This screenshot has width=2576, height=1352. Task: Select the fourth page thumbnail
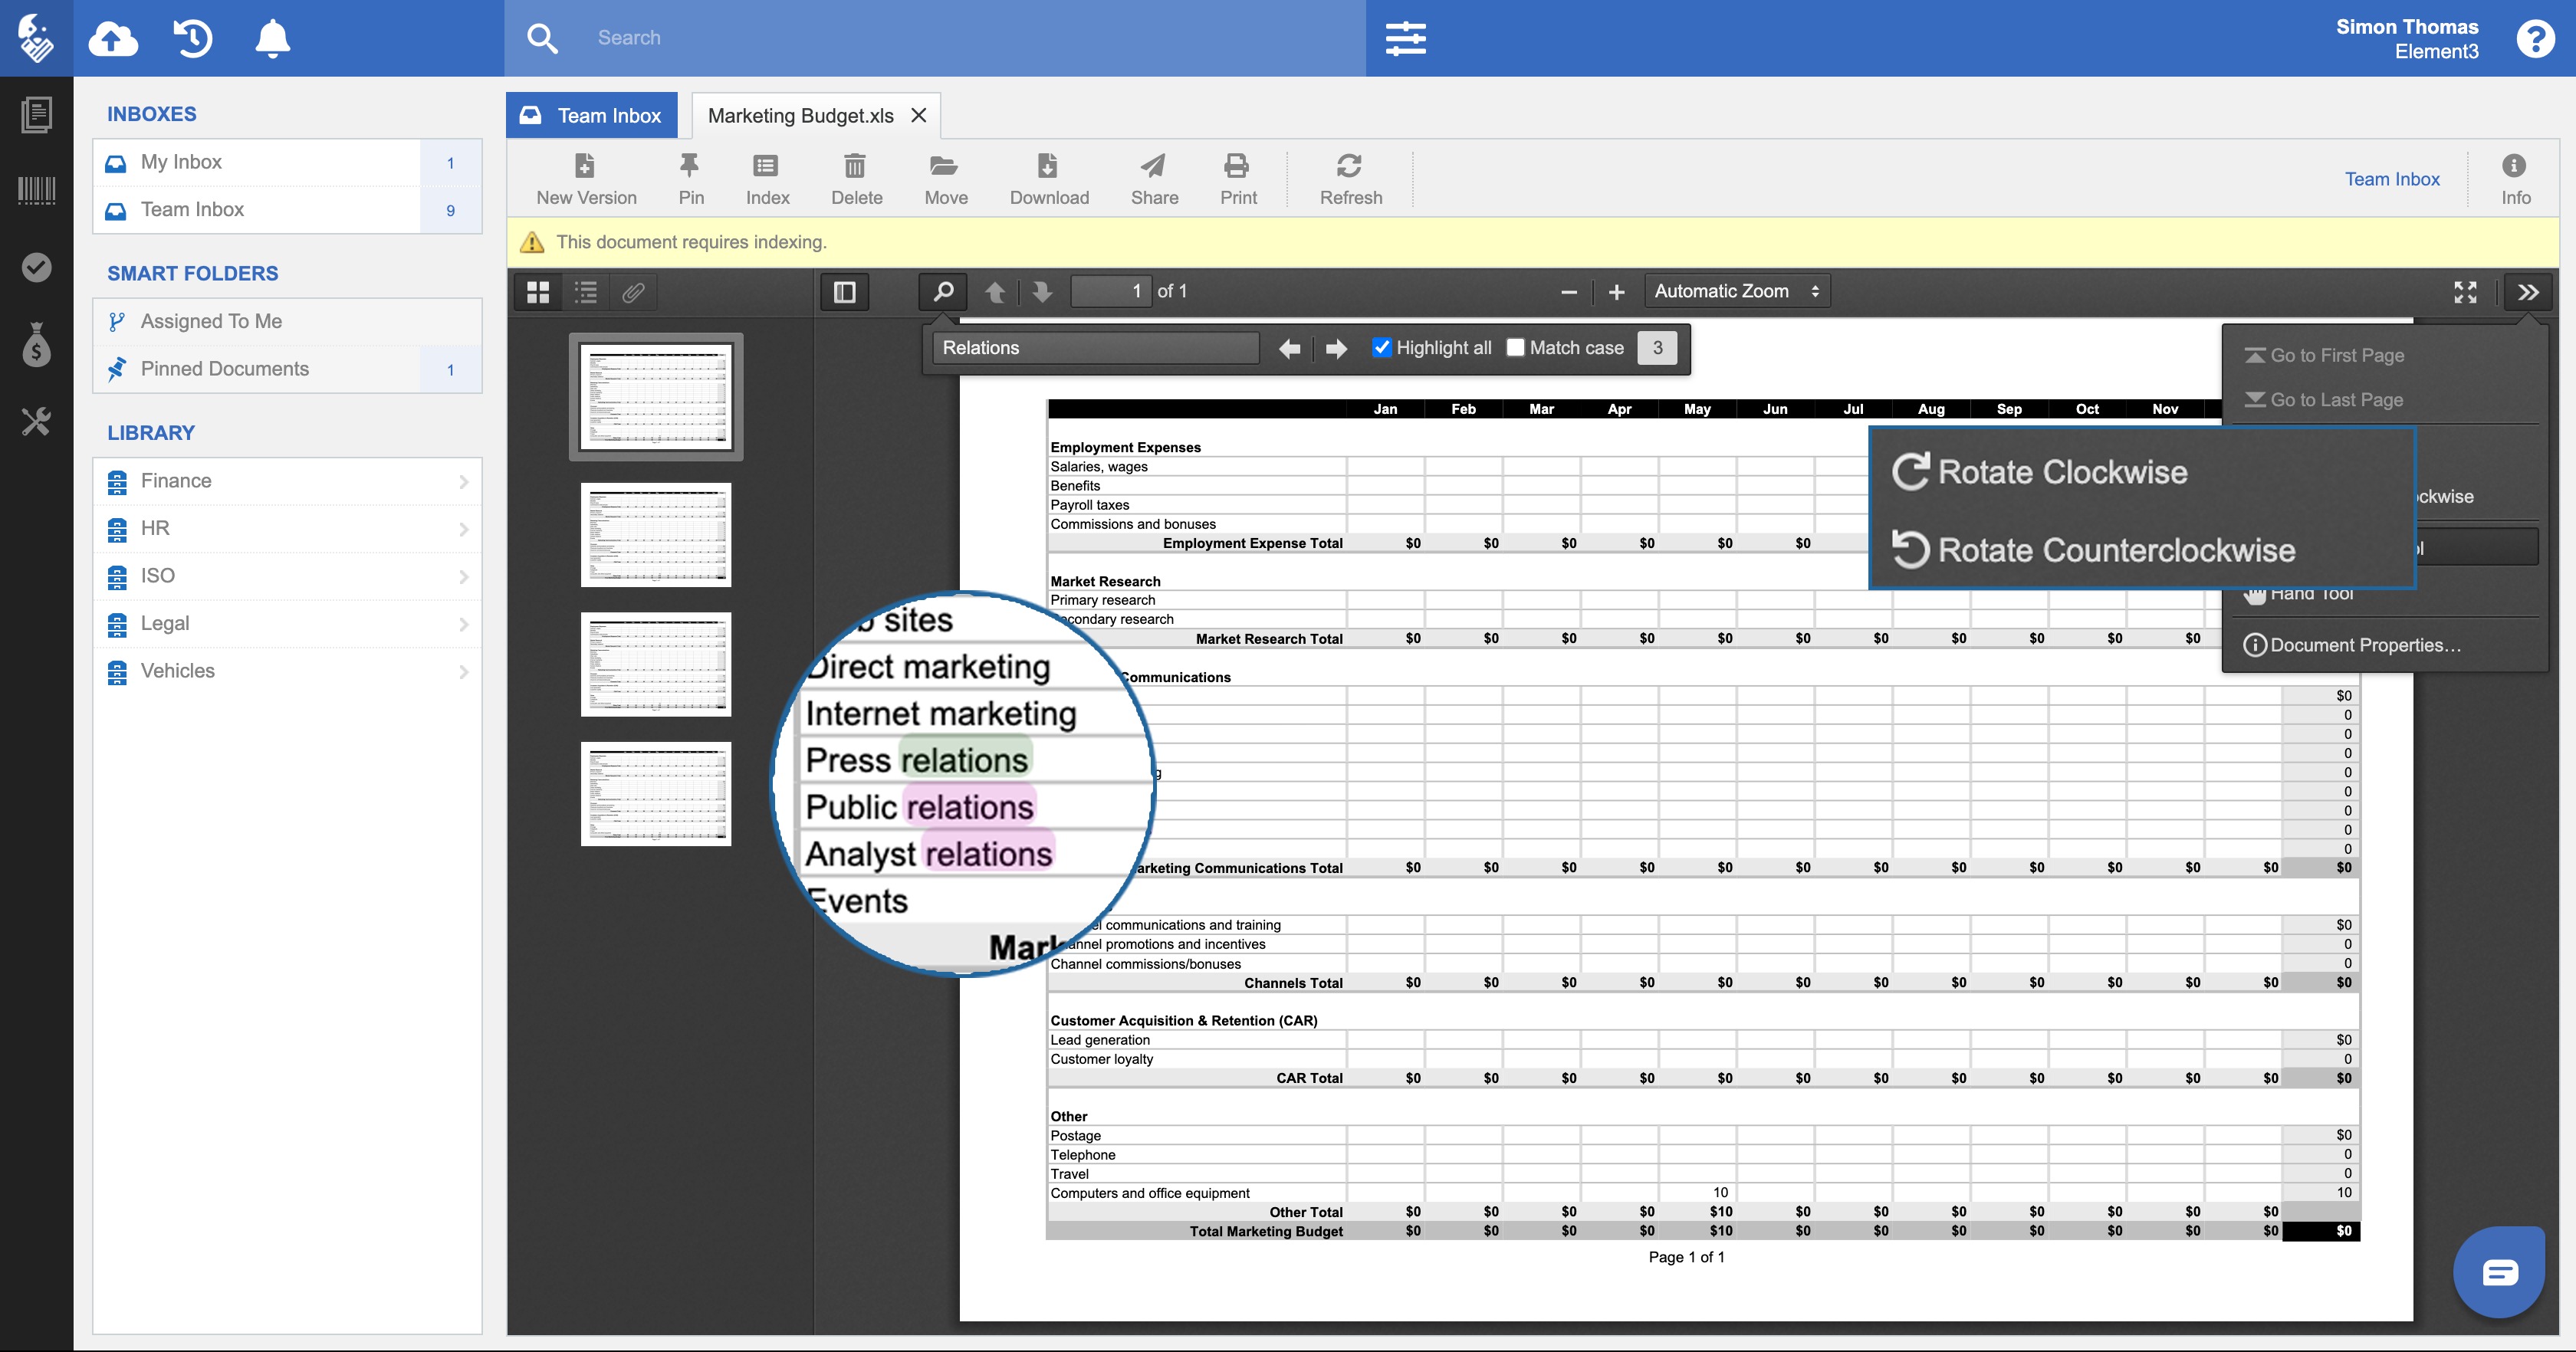[x=656, y=794]
